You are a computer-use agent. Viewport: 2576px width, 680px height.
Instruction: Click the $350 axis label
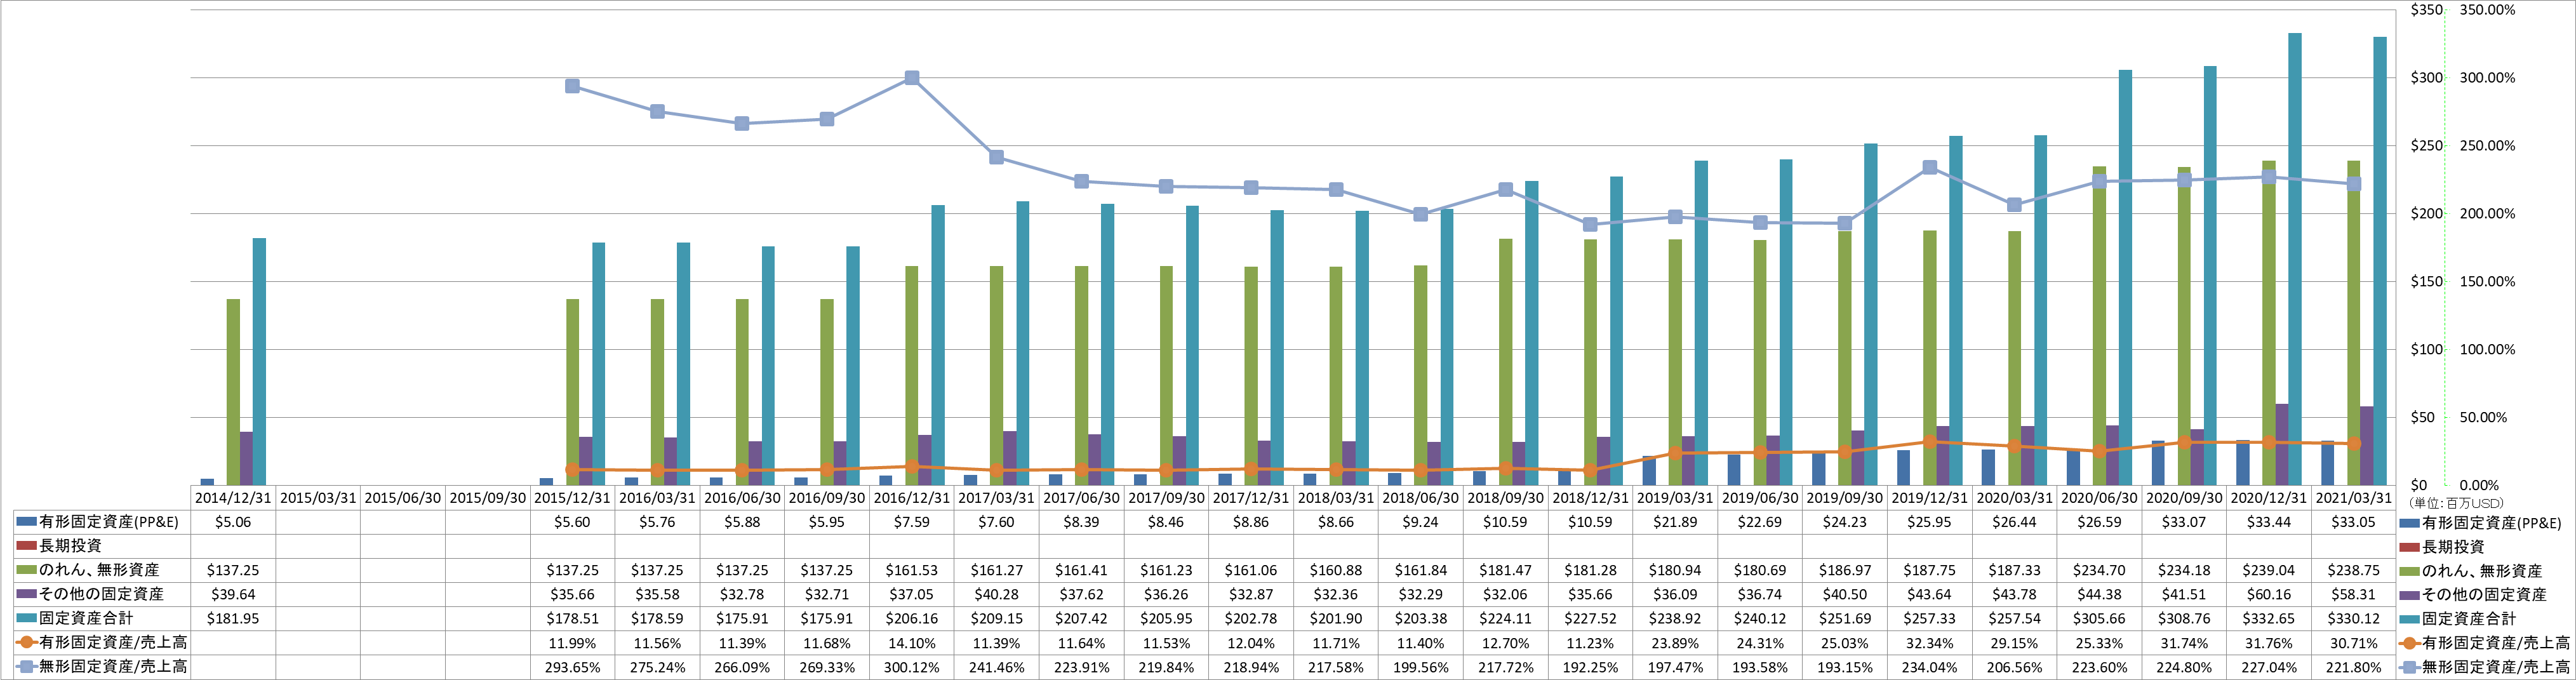pos(2426,10)
